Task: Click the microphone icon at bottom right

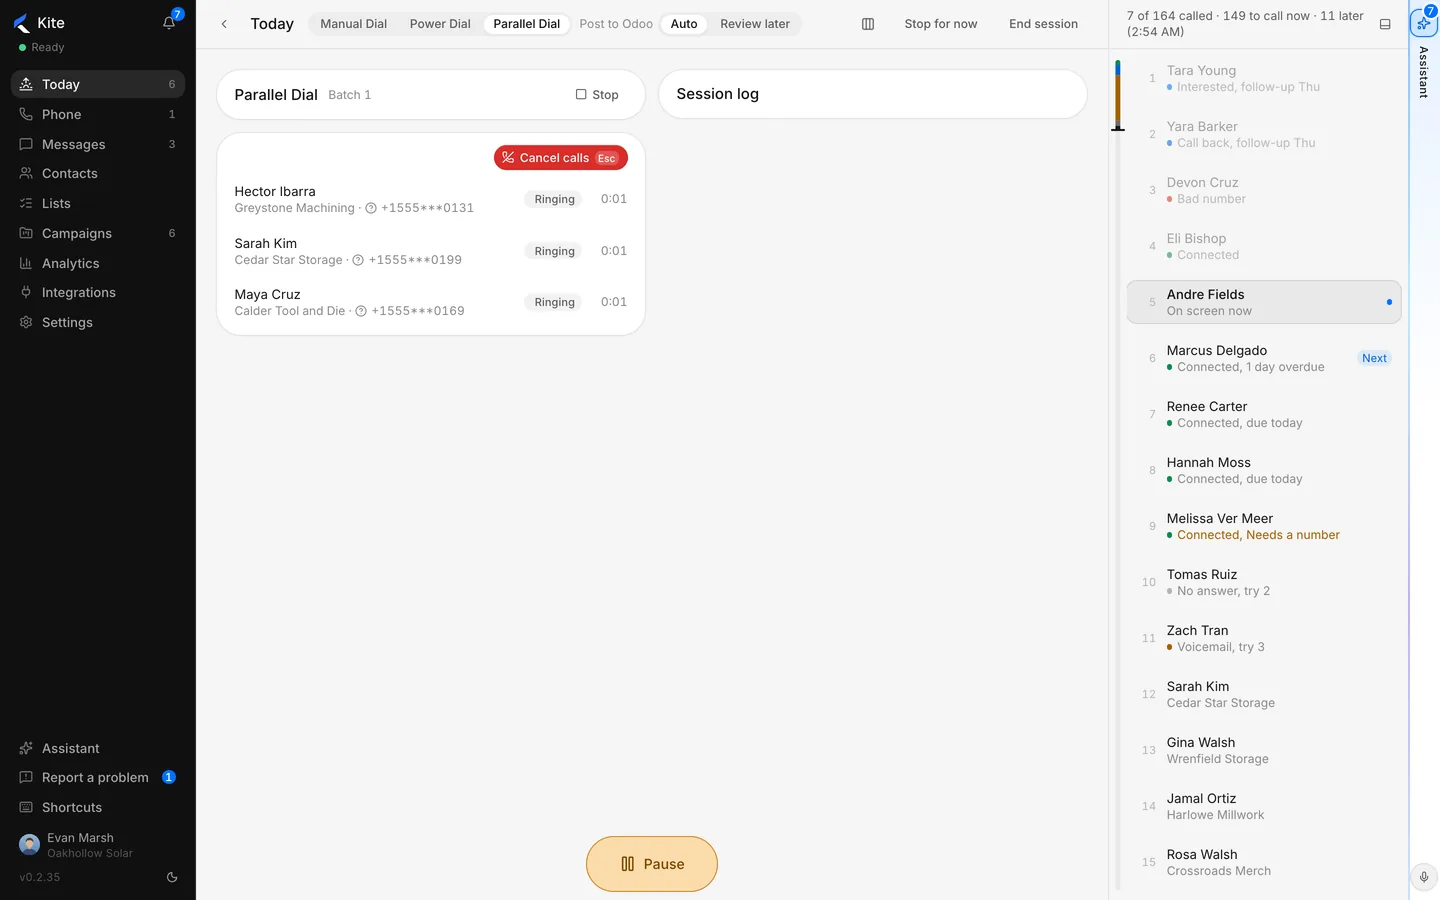Action: pos(1424,877)
